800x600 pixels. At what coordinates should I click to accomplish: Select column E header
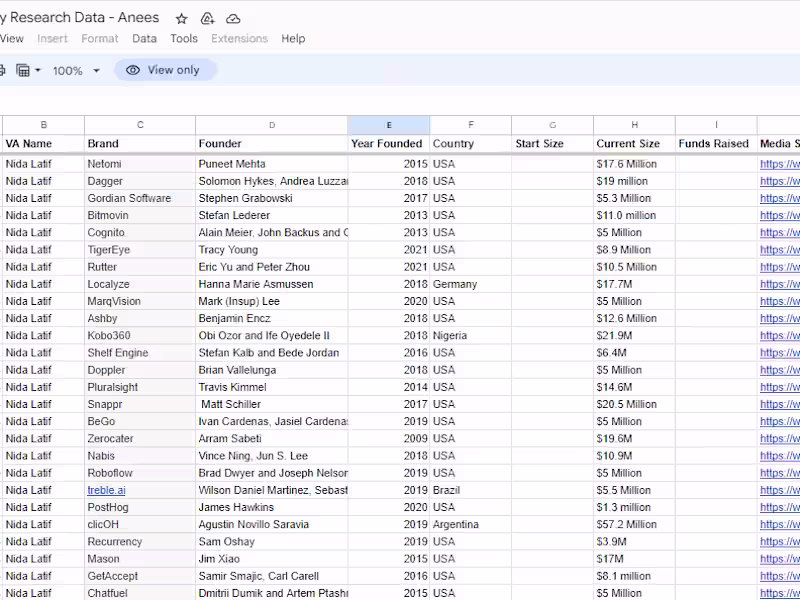(389, 125)
